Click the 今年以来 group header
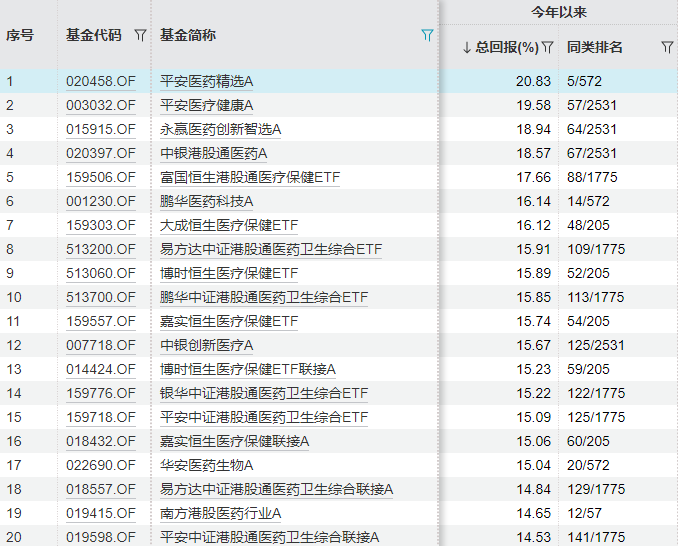This screenshot has height=546, width=678. click(x=559, y=12)
